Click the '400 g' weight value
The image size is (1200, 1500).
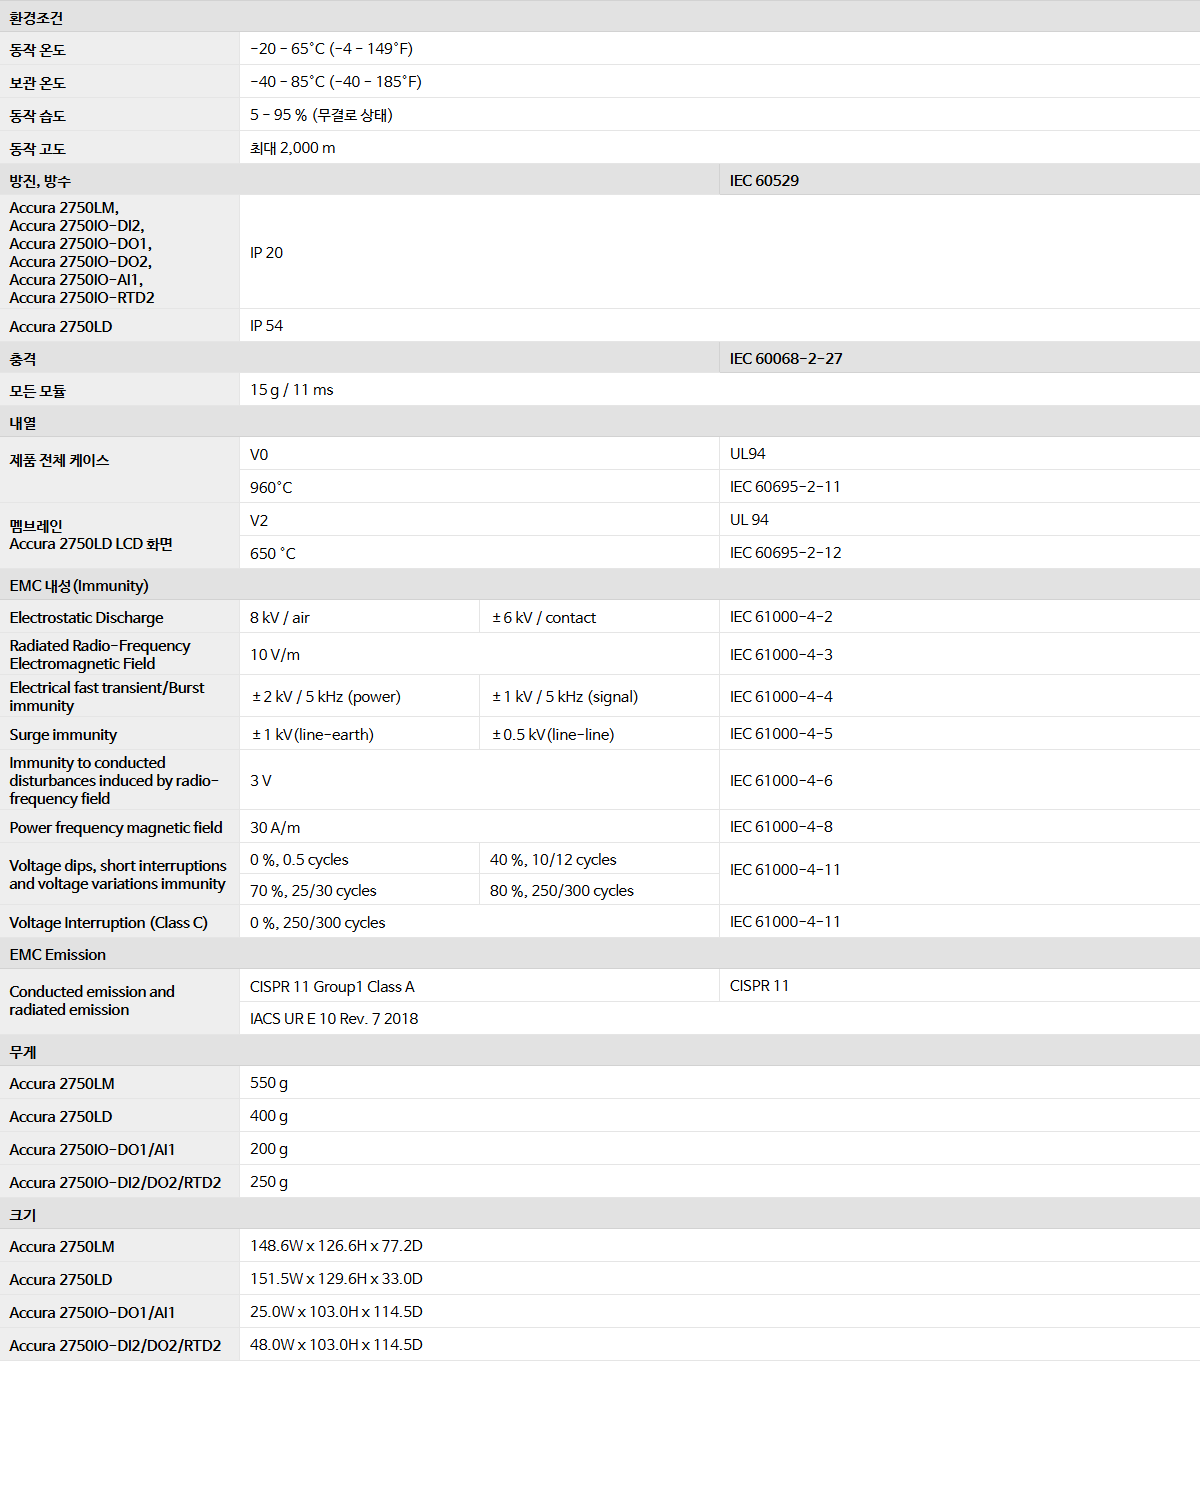click(x=269, y=1116)
